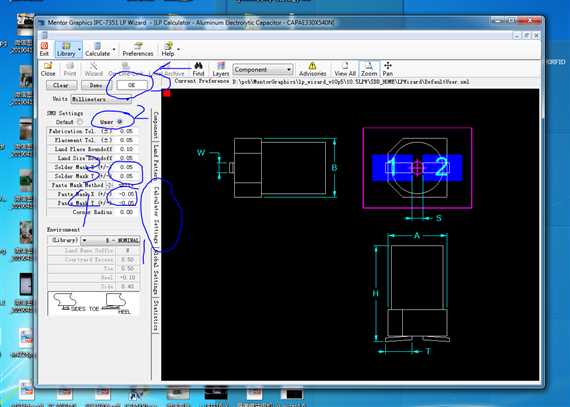Click the Find binoculars icon
570x407 pixels.
pos(198,69)
